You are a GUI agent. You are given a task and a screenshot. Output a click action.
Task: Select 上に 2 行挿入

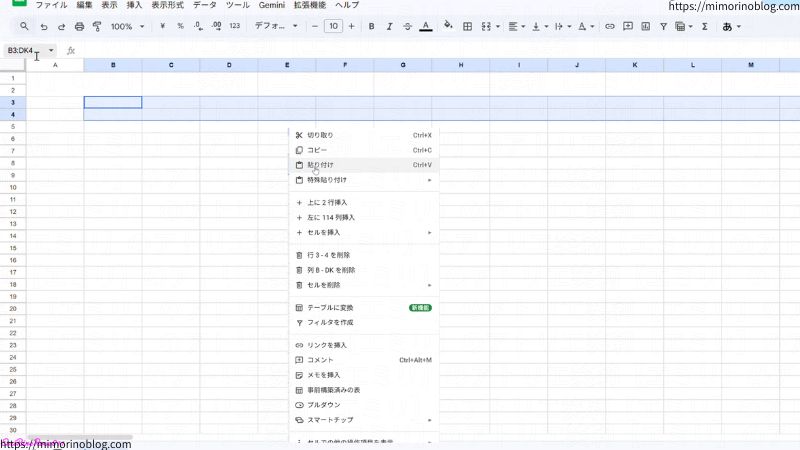[364, 203]
